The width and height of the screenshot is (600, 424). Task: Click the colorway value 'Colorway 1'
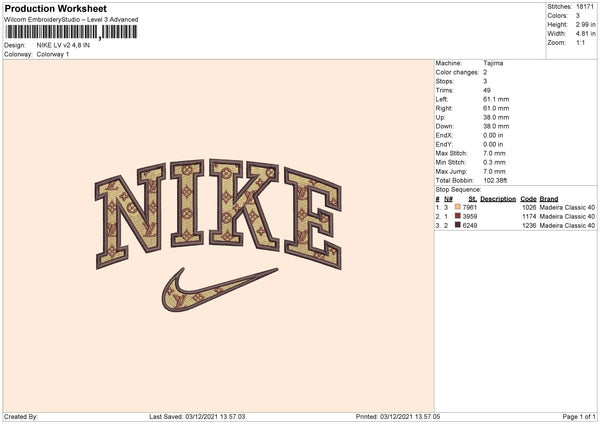tap(53, 54)
